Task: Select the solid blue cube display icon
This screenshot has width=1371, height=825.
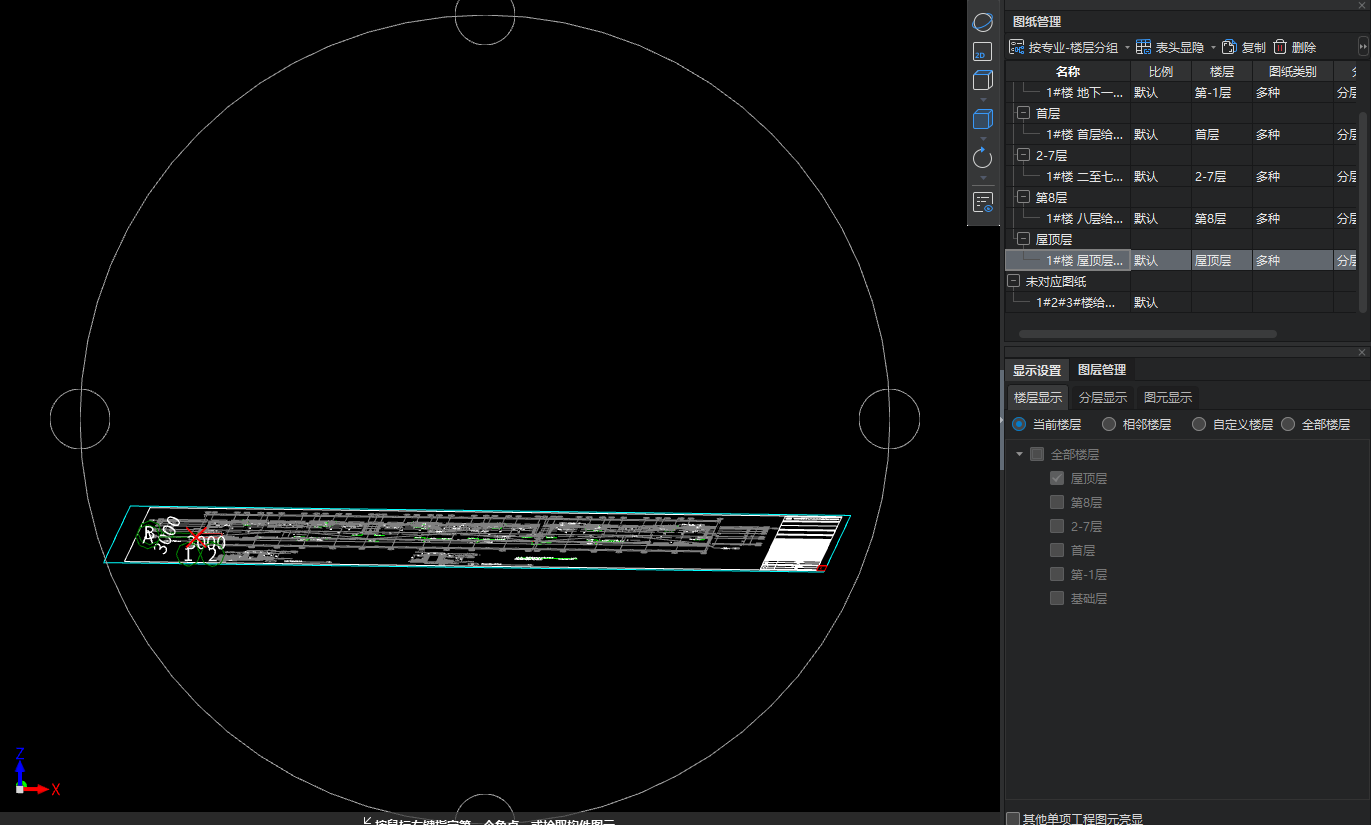Action: coord(982,120)
